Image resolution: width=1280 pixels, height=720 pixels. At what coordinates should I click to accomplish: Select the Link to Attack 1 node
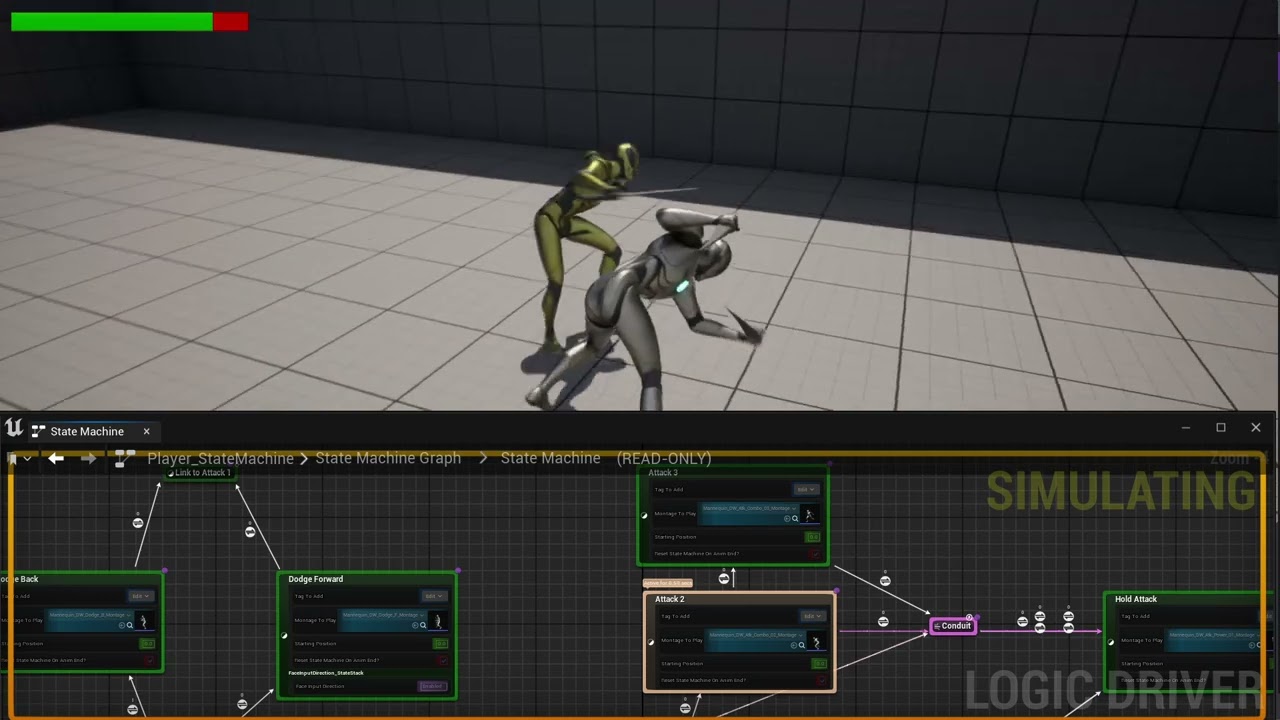point(201,473)
